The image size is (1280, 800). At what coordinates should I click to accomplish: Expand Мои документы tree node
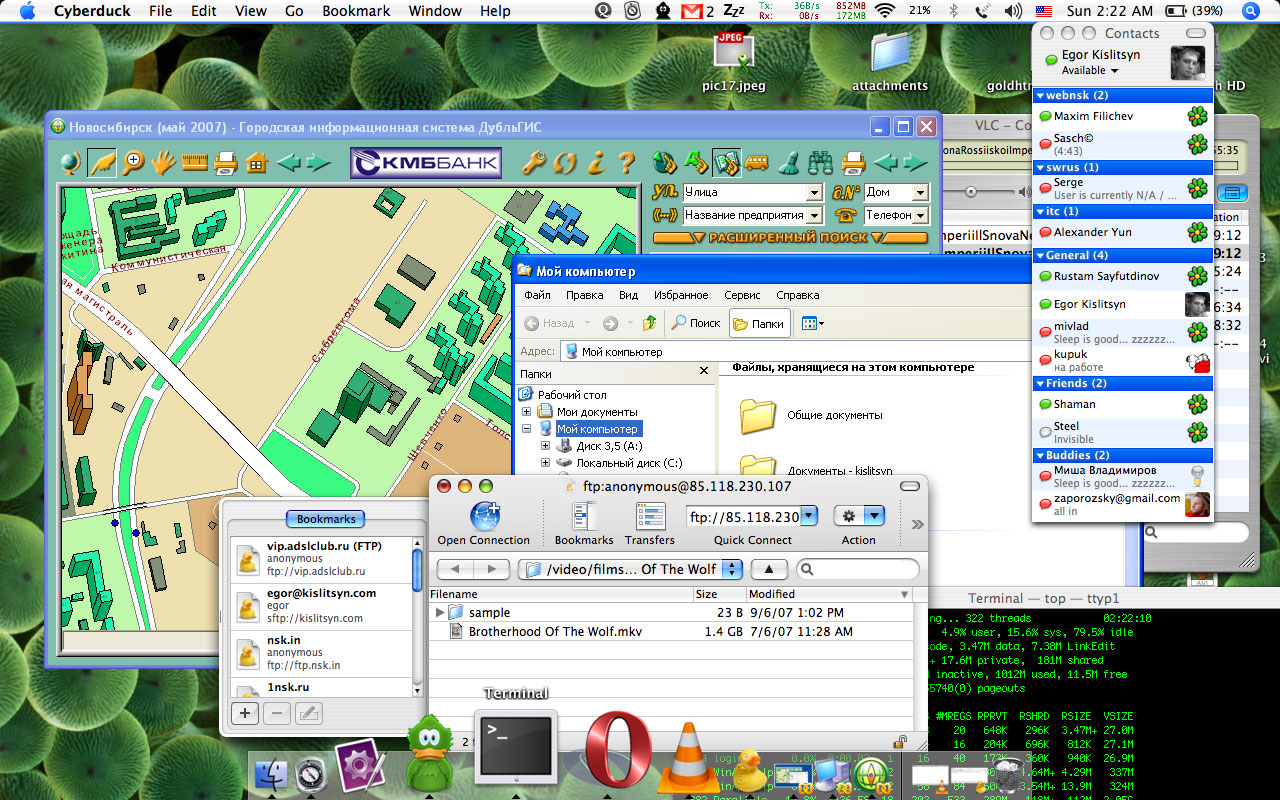point(527,412)
